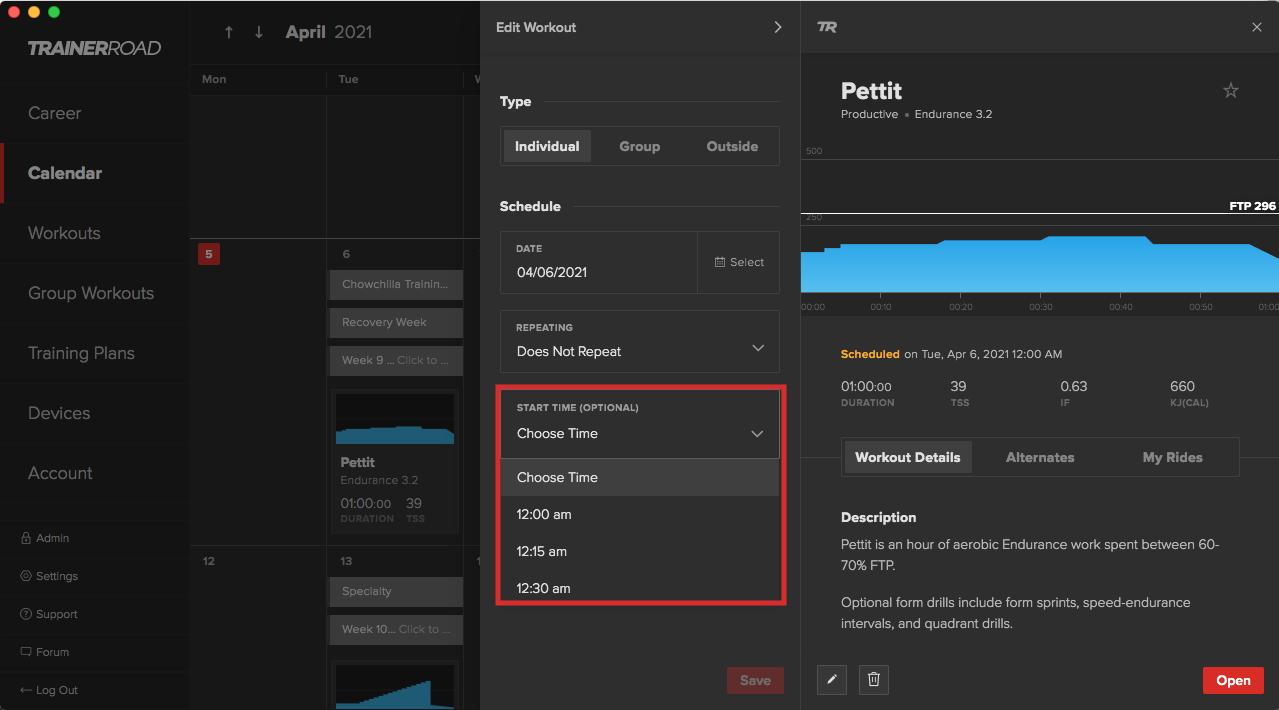
Task: Click the Pettit workout card on calendar
Action: coord(395,462)
